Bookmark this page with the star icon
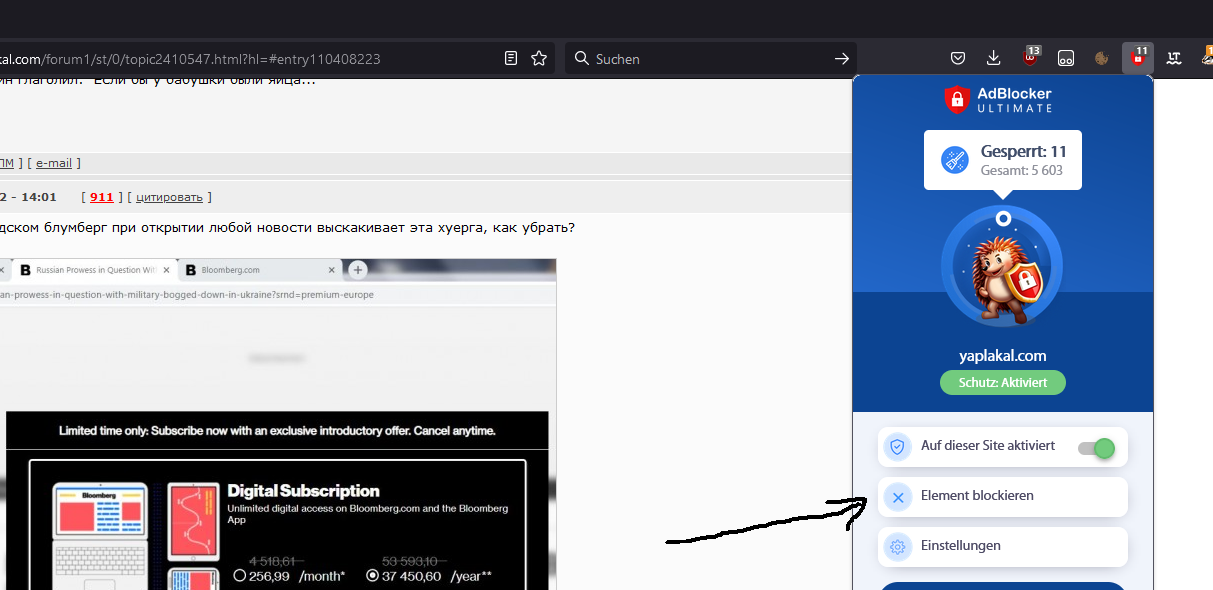 pyautogui.click(x=539, y=59)
